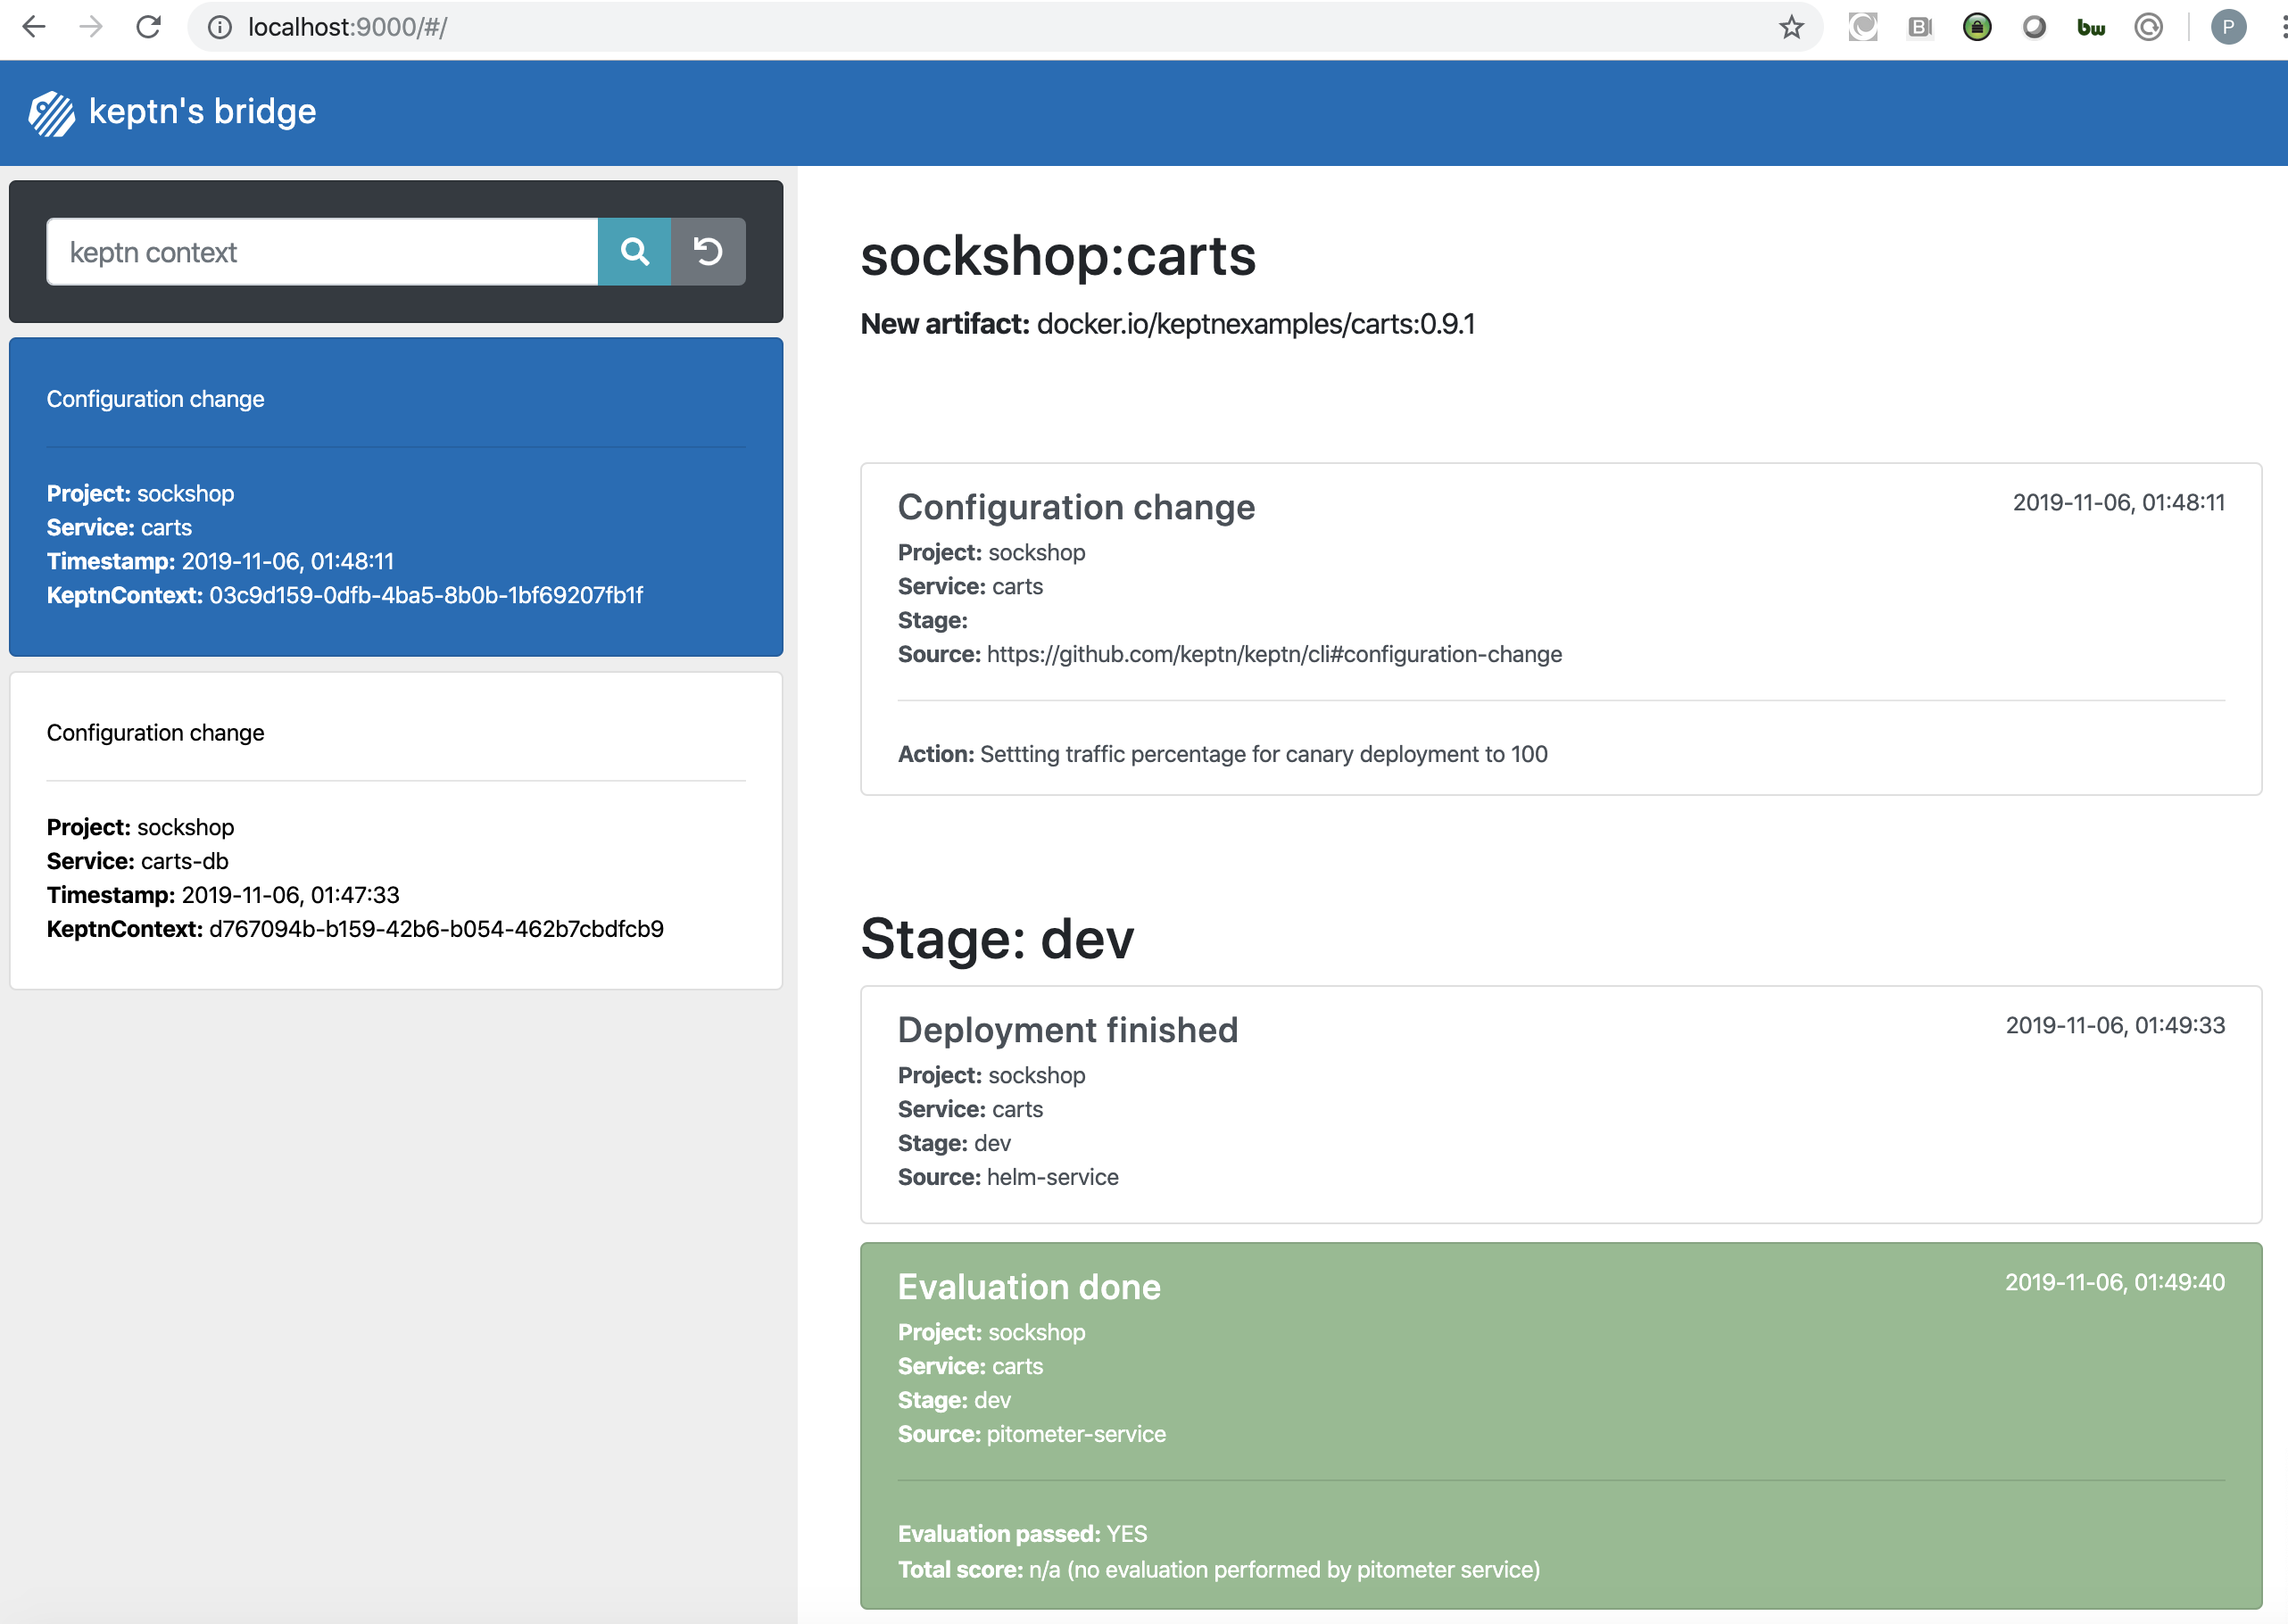The image size is (2288, 1624).
Task: Reload the page using the browser refresh icon
Action: [148, 27]
